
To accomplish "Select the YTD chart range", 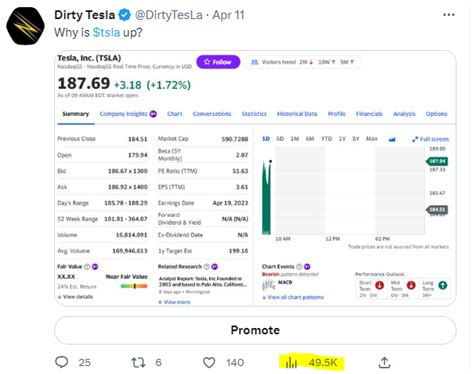I will pyautogui.click(x=326, y=139).
